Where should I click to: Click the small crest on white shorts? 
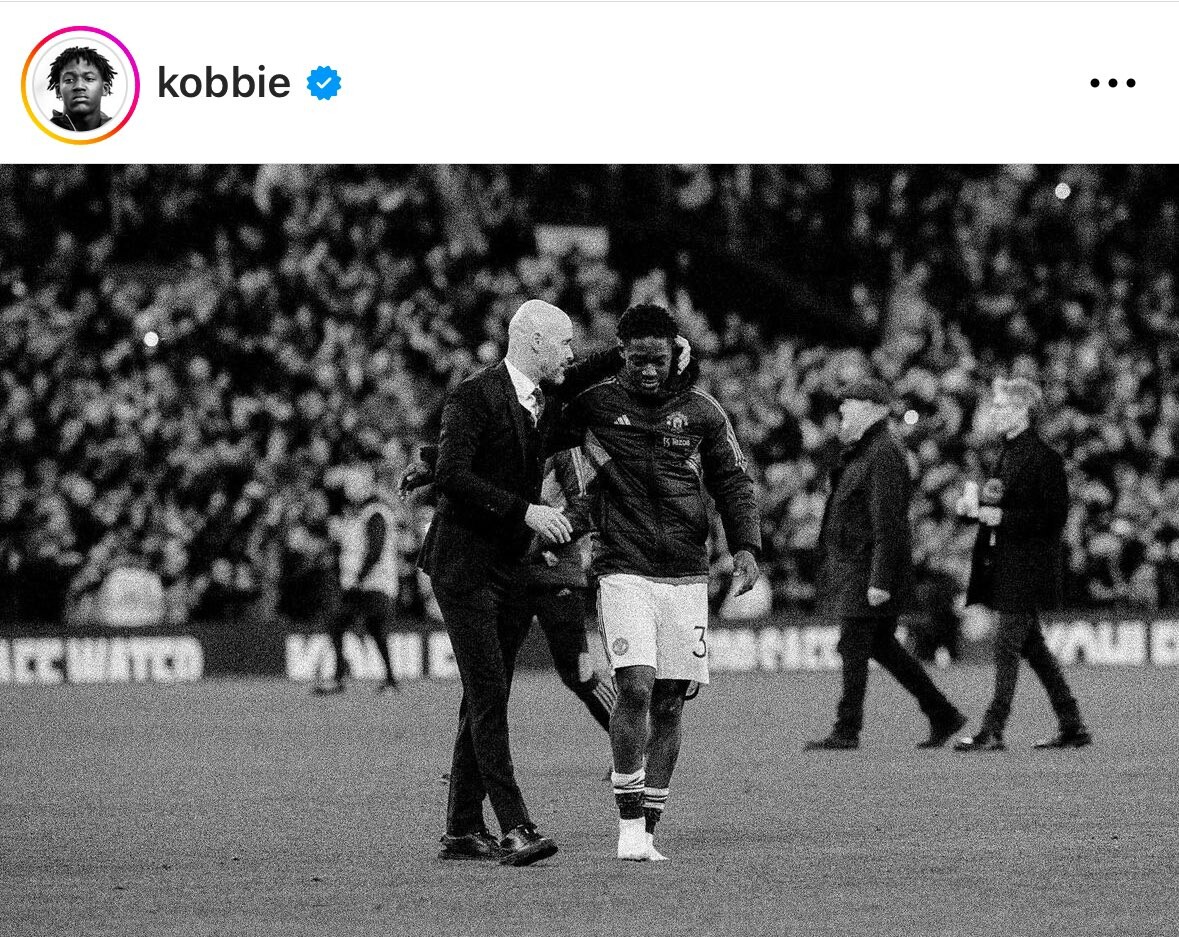620,645
